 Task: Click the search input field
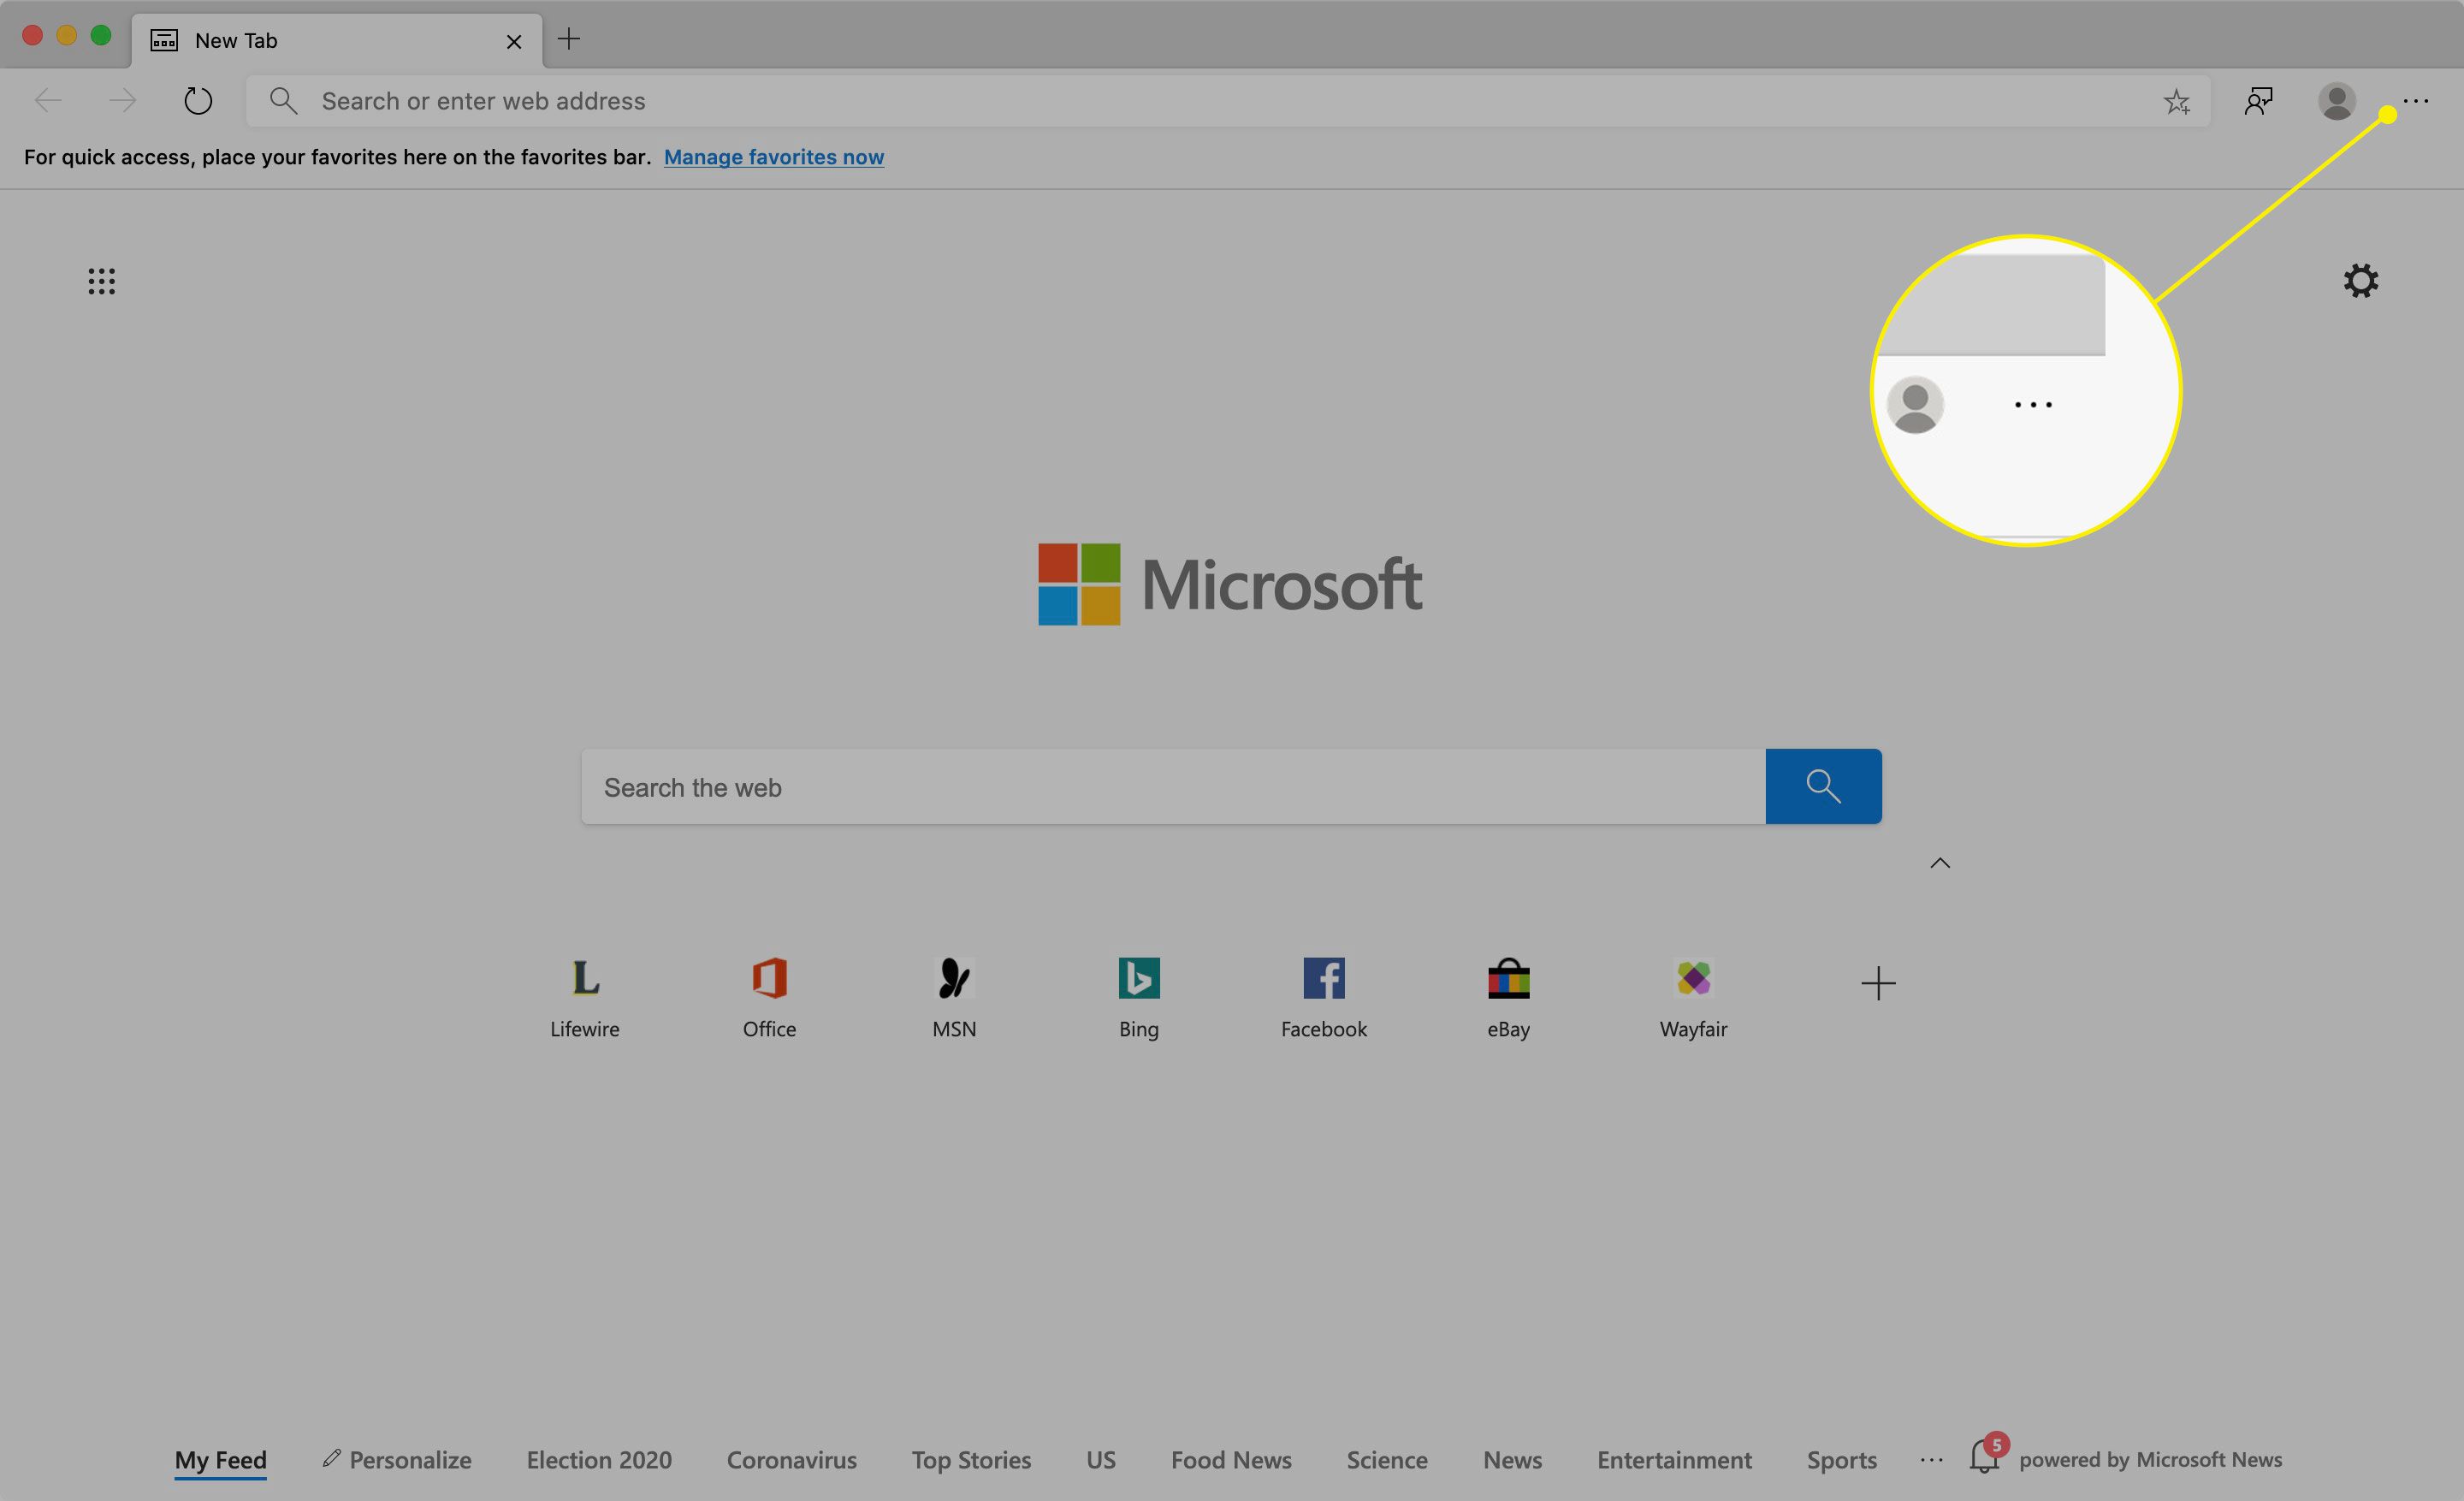coord(1172,785)
